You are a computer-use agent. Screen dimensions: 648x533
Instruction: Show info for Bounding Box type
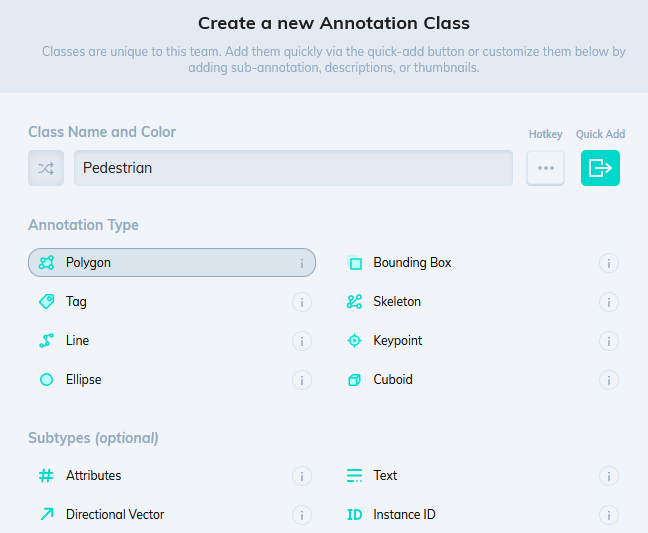coord(609,263)
